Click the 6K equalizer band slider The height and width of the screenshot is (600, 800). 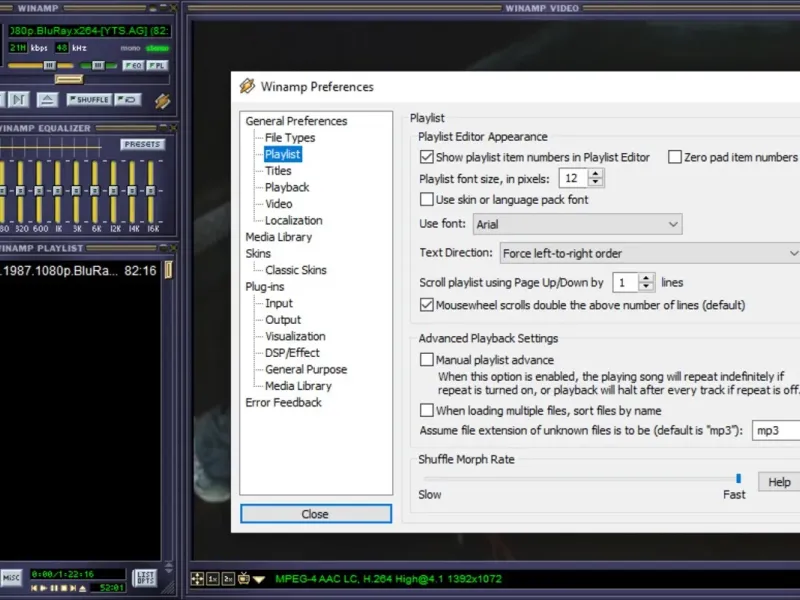point(95,191)
